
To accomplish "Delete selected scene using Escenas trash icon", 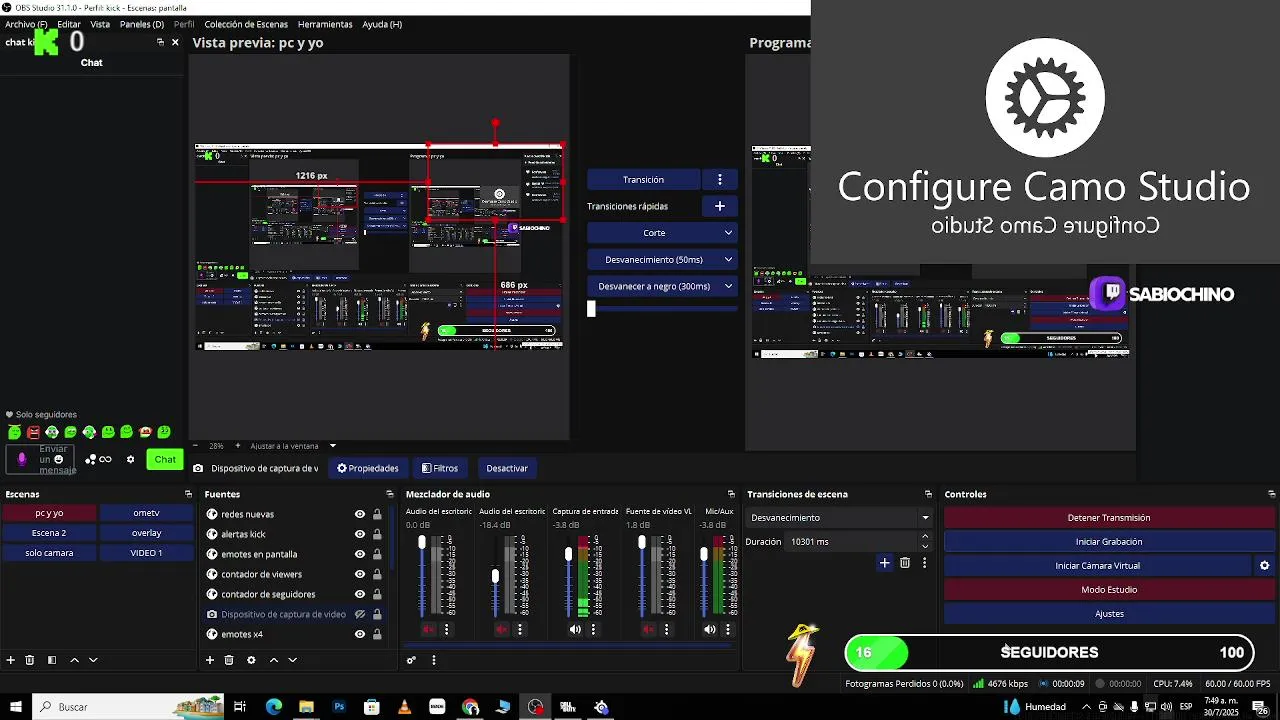I will coord(30,660).
